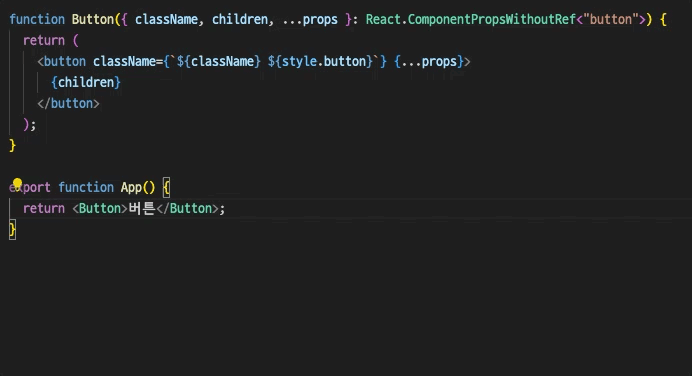Click the closing brace of Button function
This screenshot has height=376, width=692.
click(x=12, y=145)
